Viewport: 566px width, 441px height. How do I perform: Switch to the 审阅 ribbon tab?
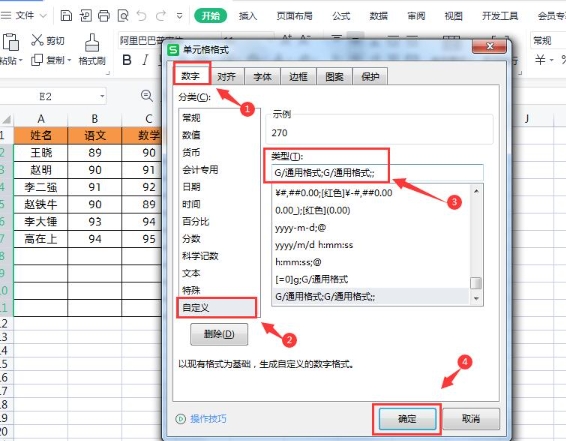pyautogui.click(x=416, y=16)
